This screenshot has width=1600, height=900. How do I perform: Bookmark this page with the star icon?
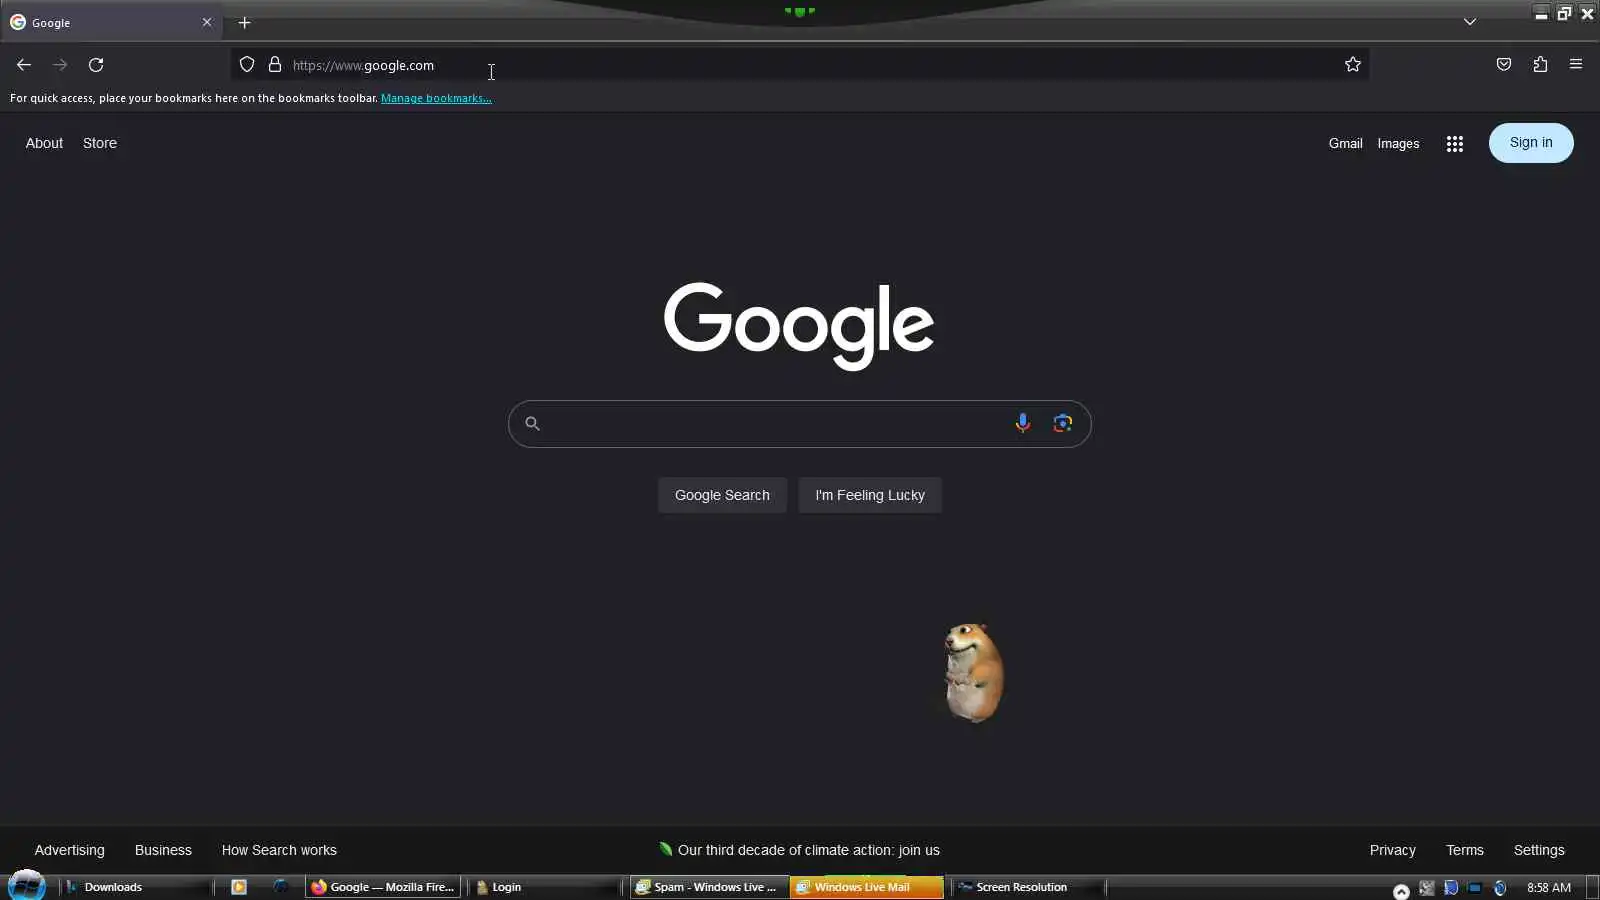click(x=1353, y=65)
